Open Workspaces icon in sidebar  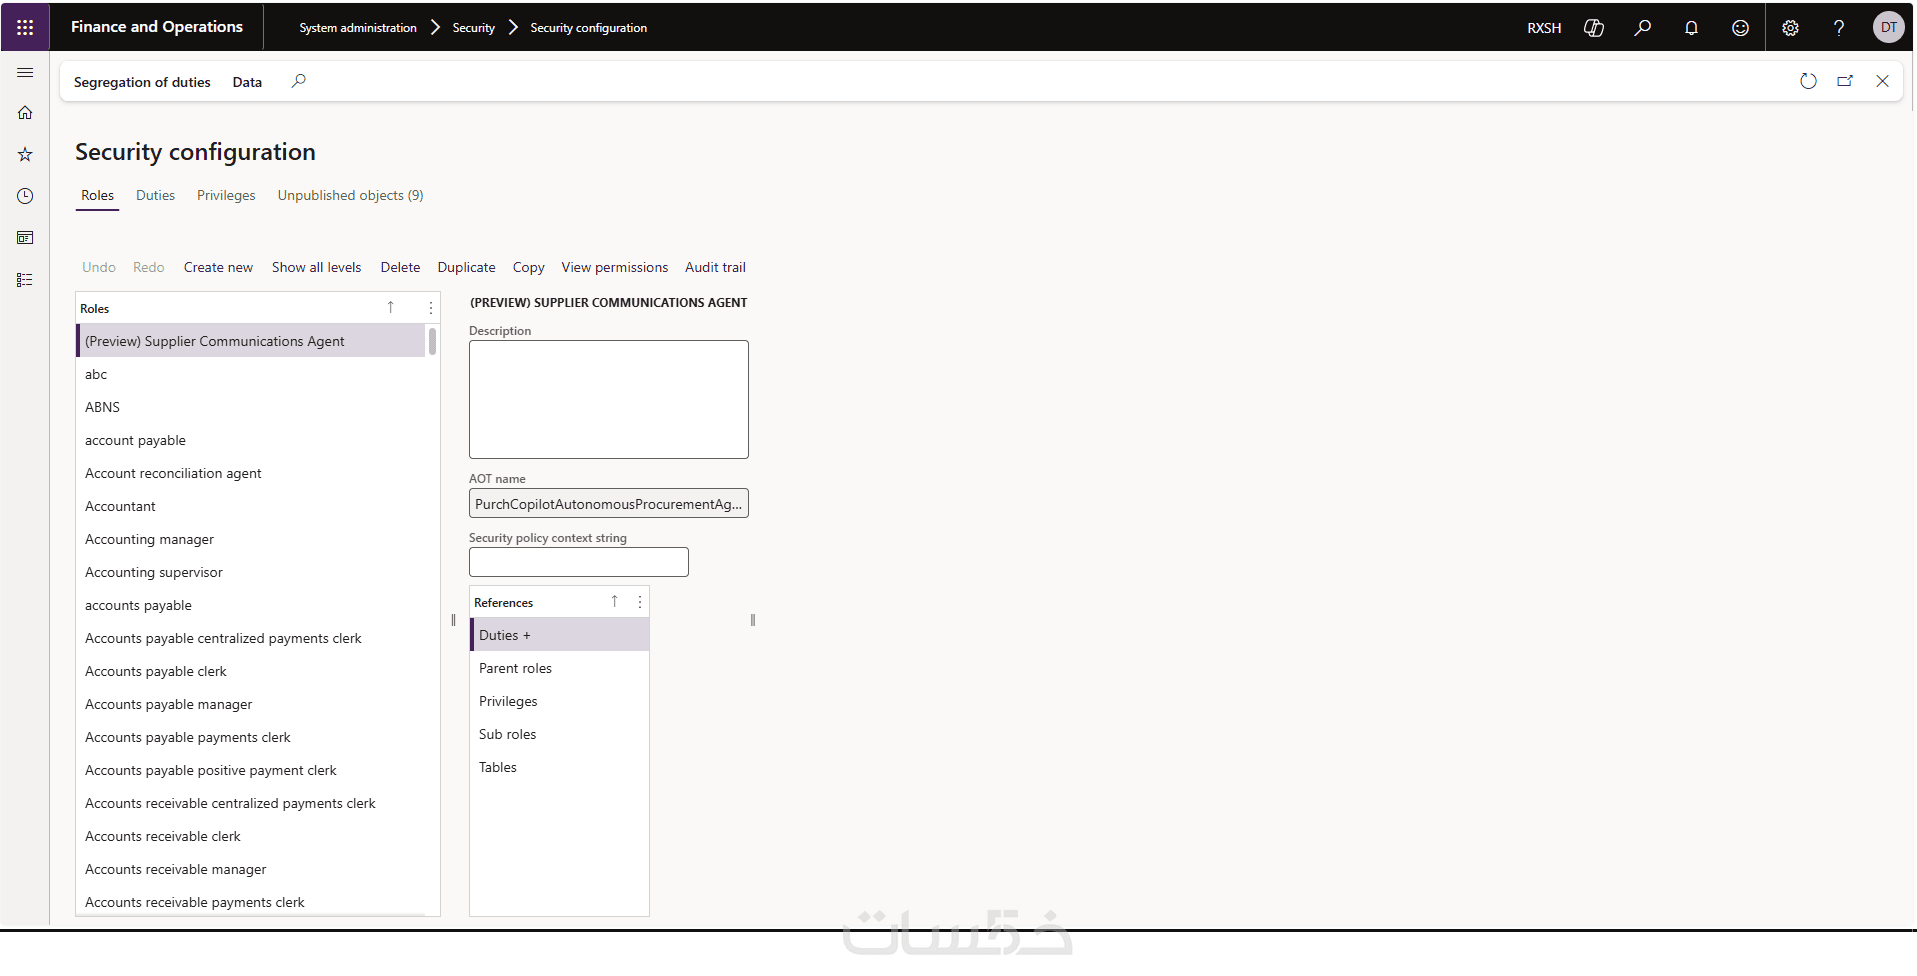pyautogui.click(x=25, y=238)
